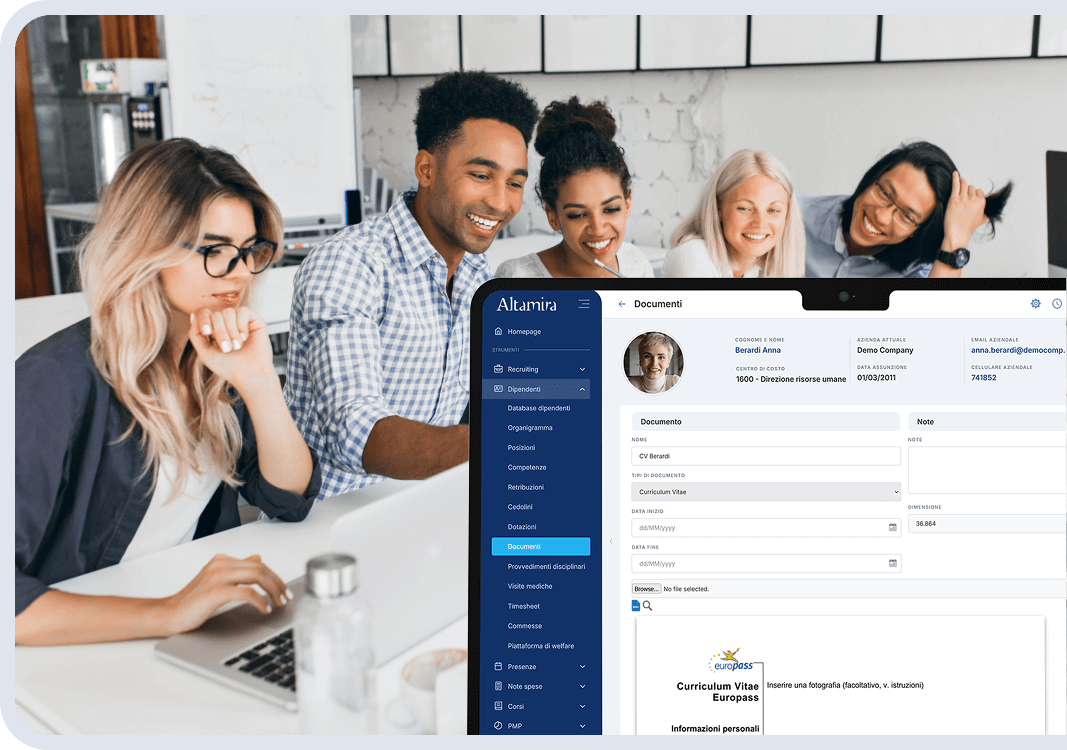The width and height of the screenshot is (1067, 750).
Task: Open the Tipi di Documento dropdown
Action: click(x=766, y=492)
